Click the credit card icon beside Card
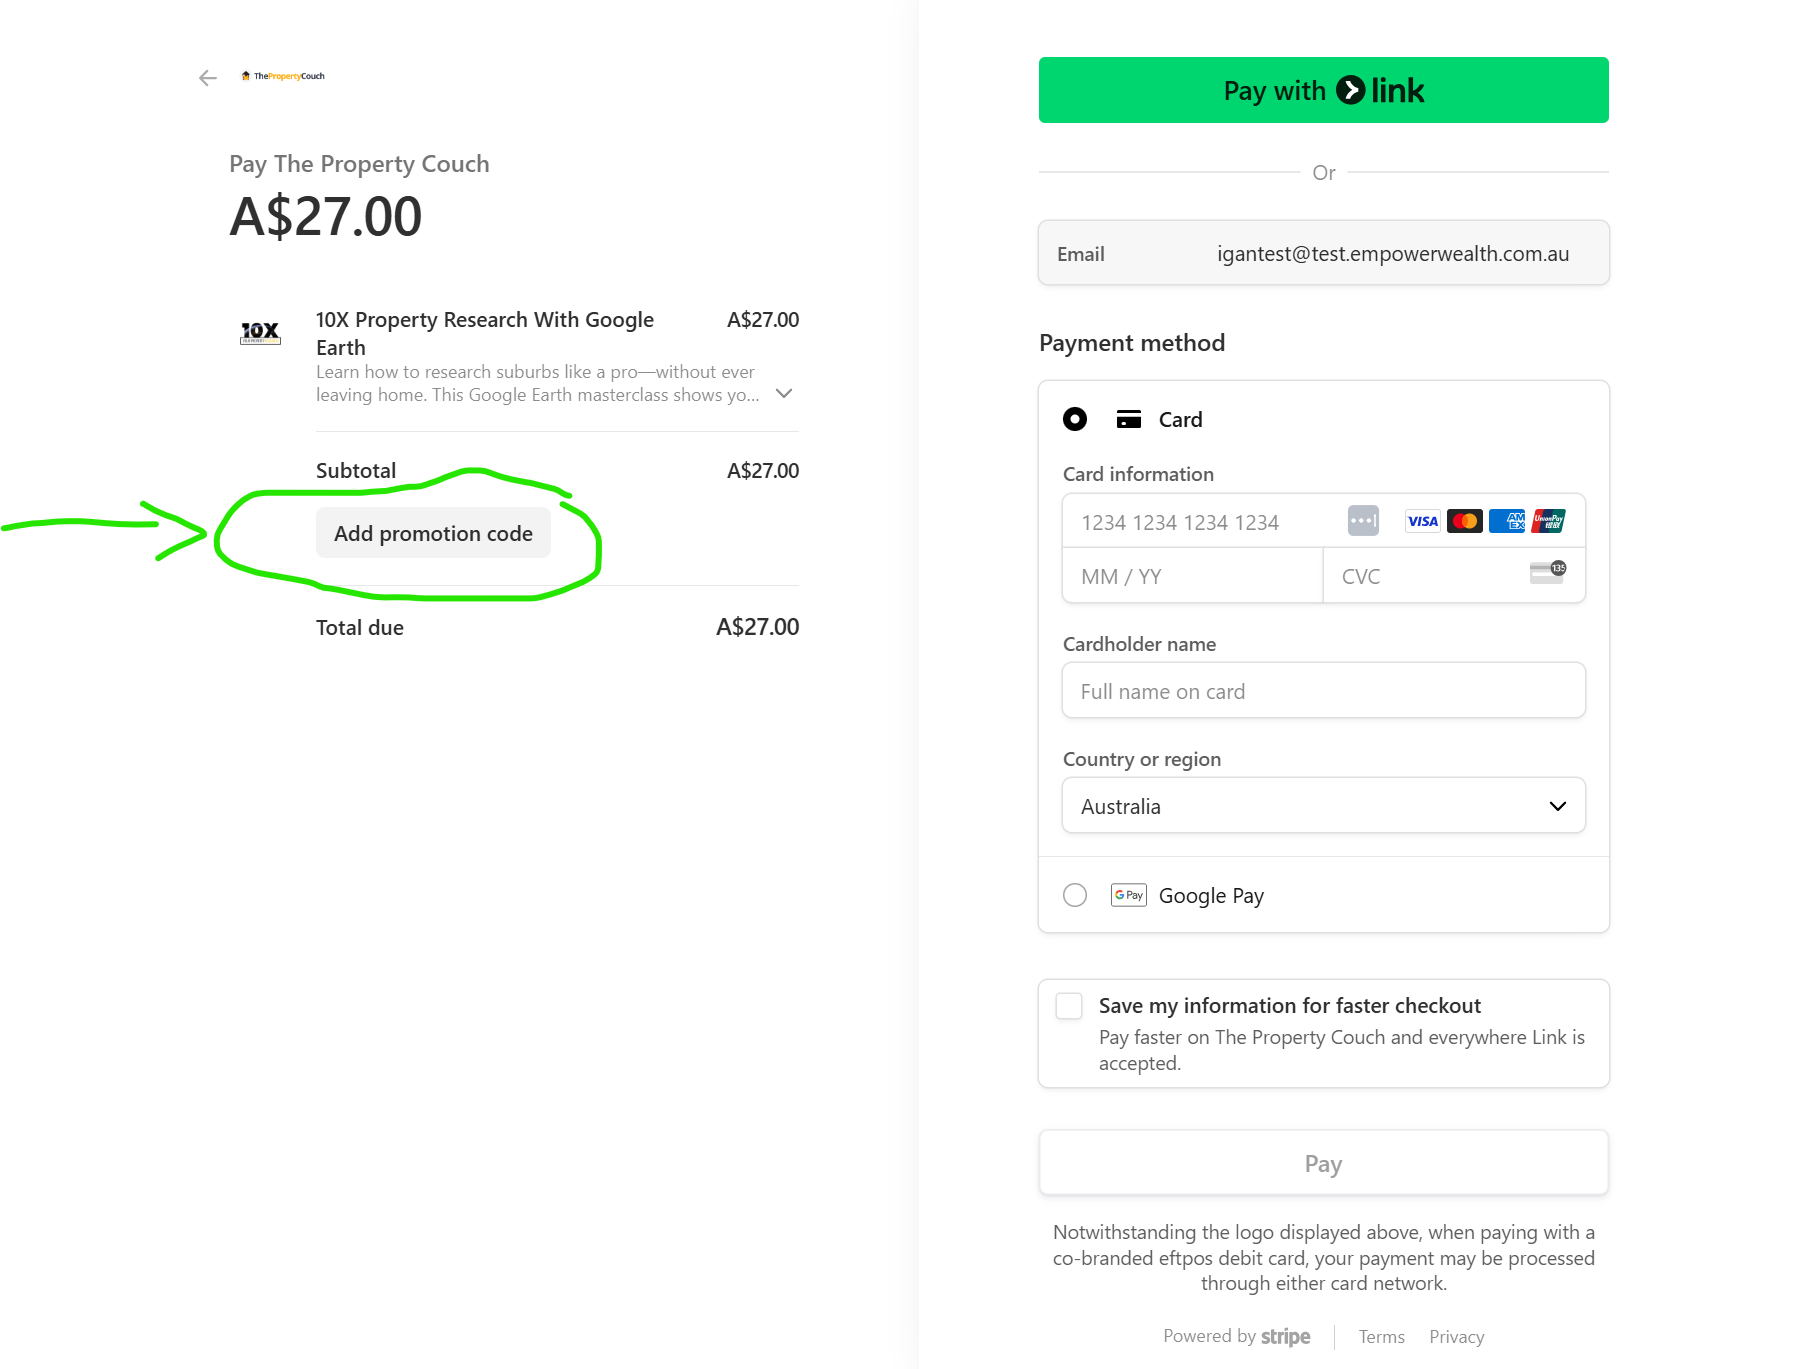This screenshot has width=1818, height=1369. [x=1129, y=419]
